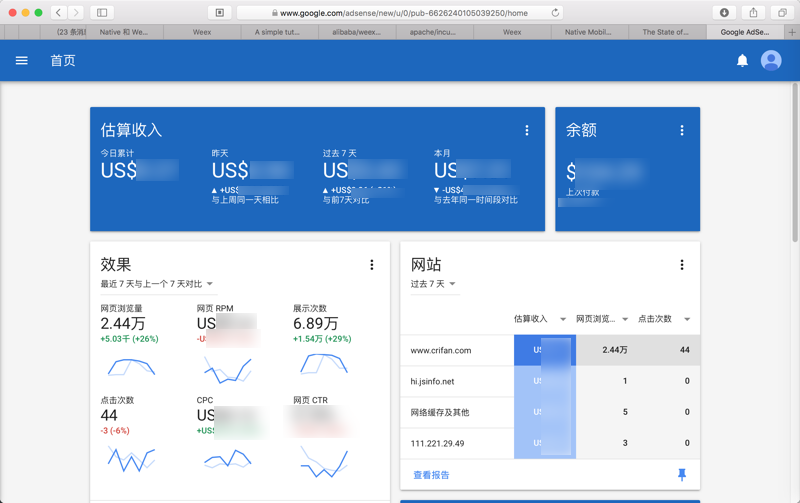
Task: Open options menu on 效果 card
Action: [371, 264]
